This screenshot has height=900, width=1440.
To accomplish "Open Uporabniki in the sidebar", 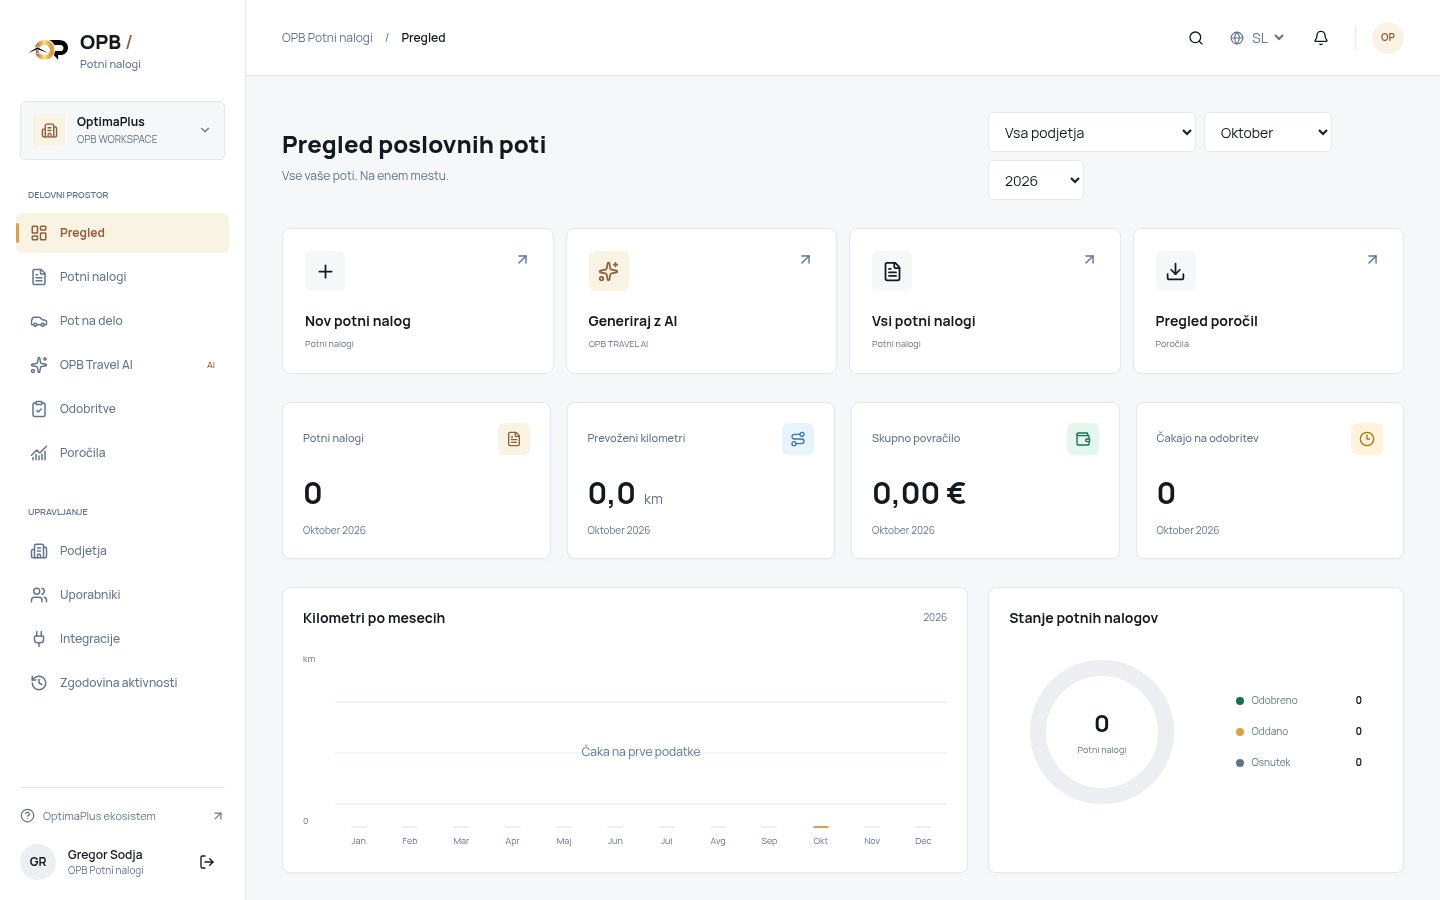I will click(x=122, y=595).
